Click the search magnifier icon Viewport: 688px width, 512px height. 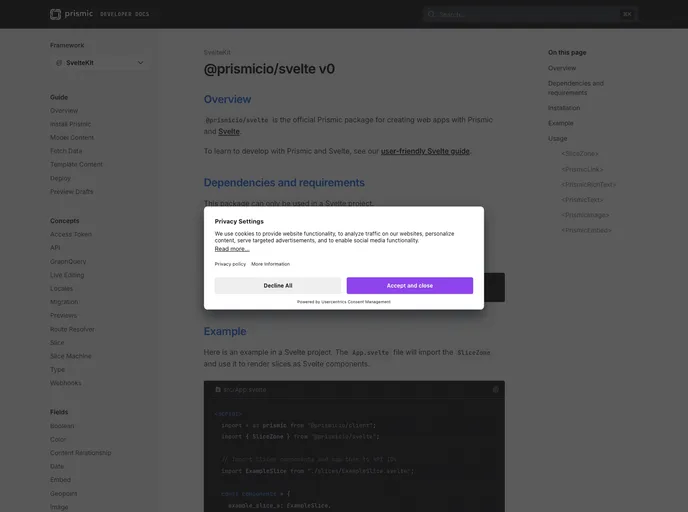pyautogui.click(x=431, y=14)
